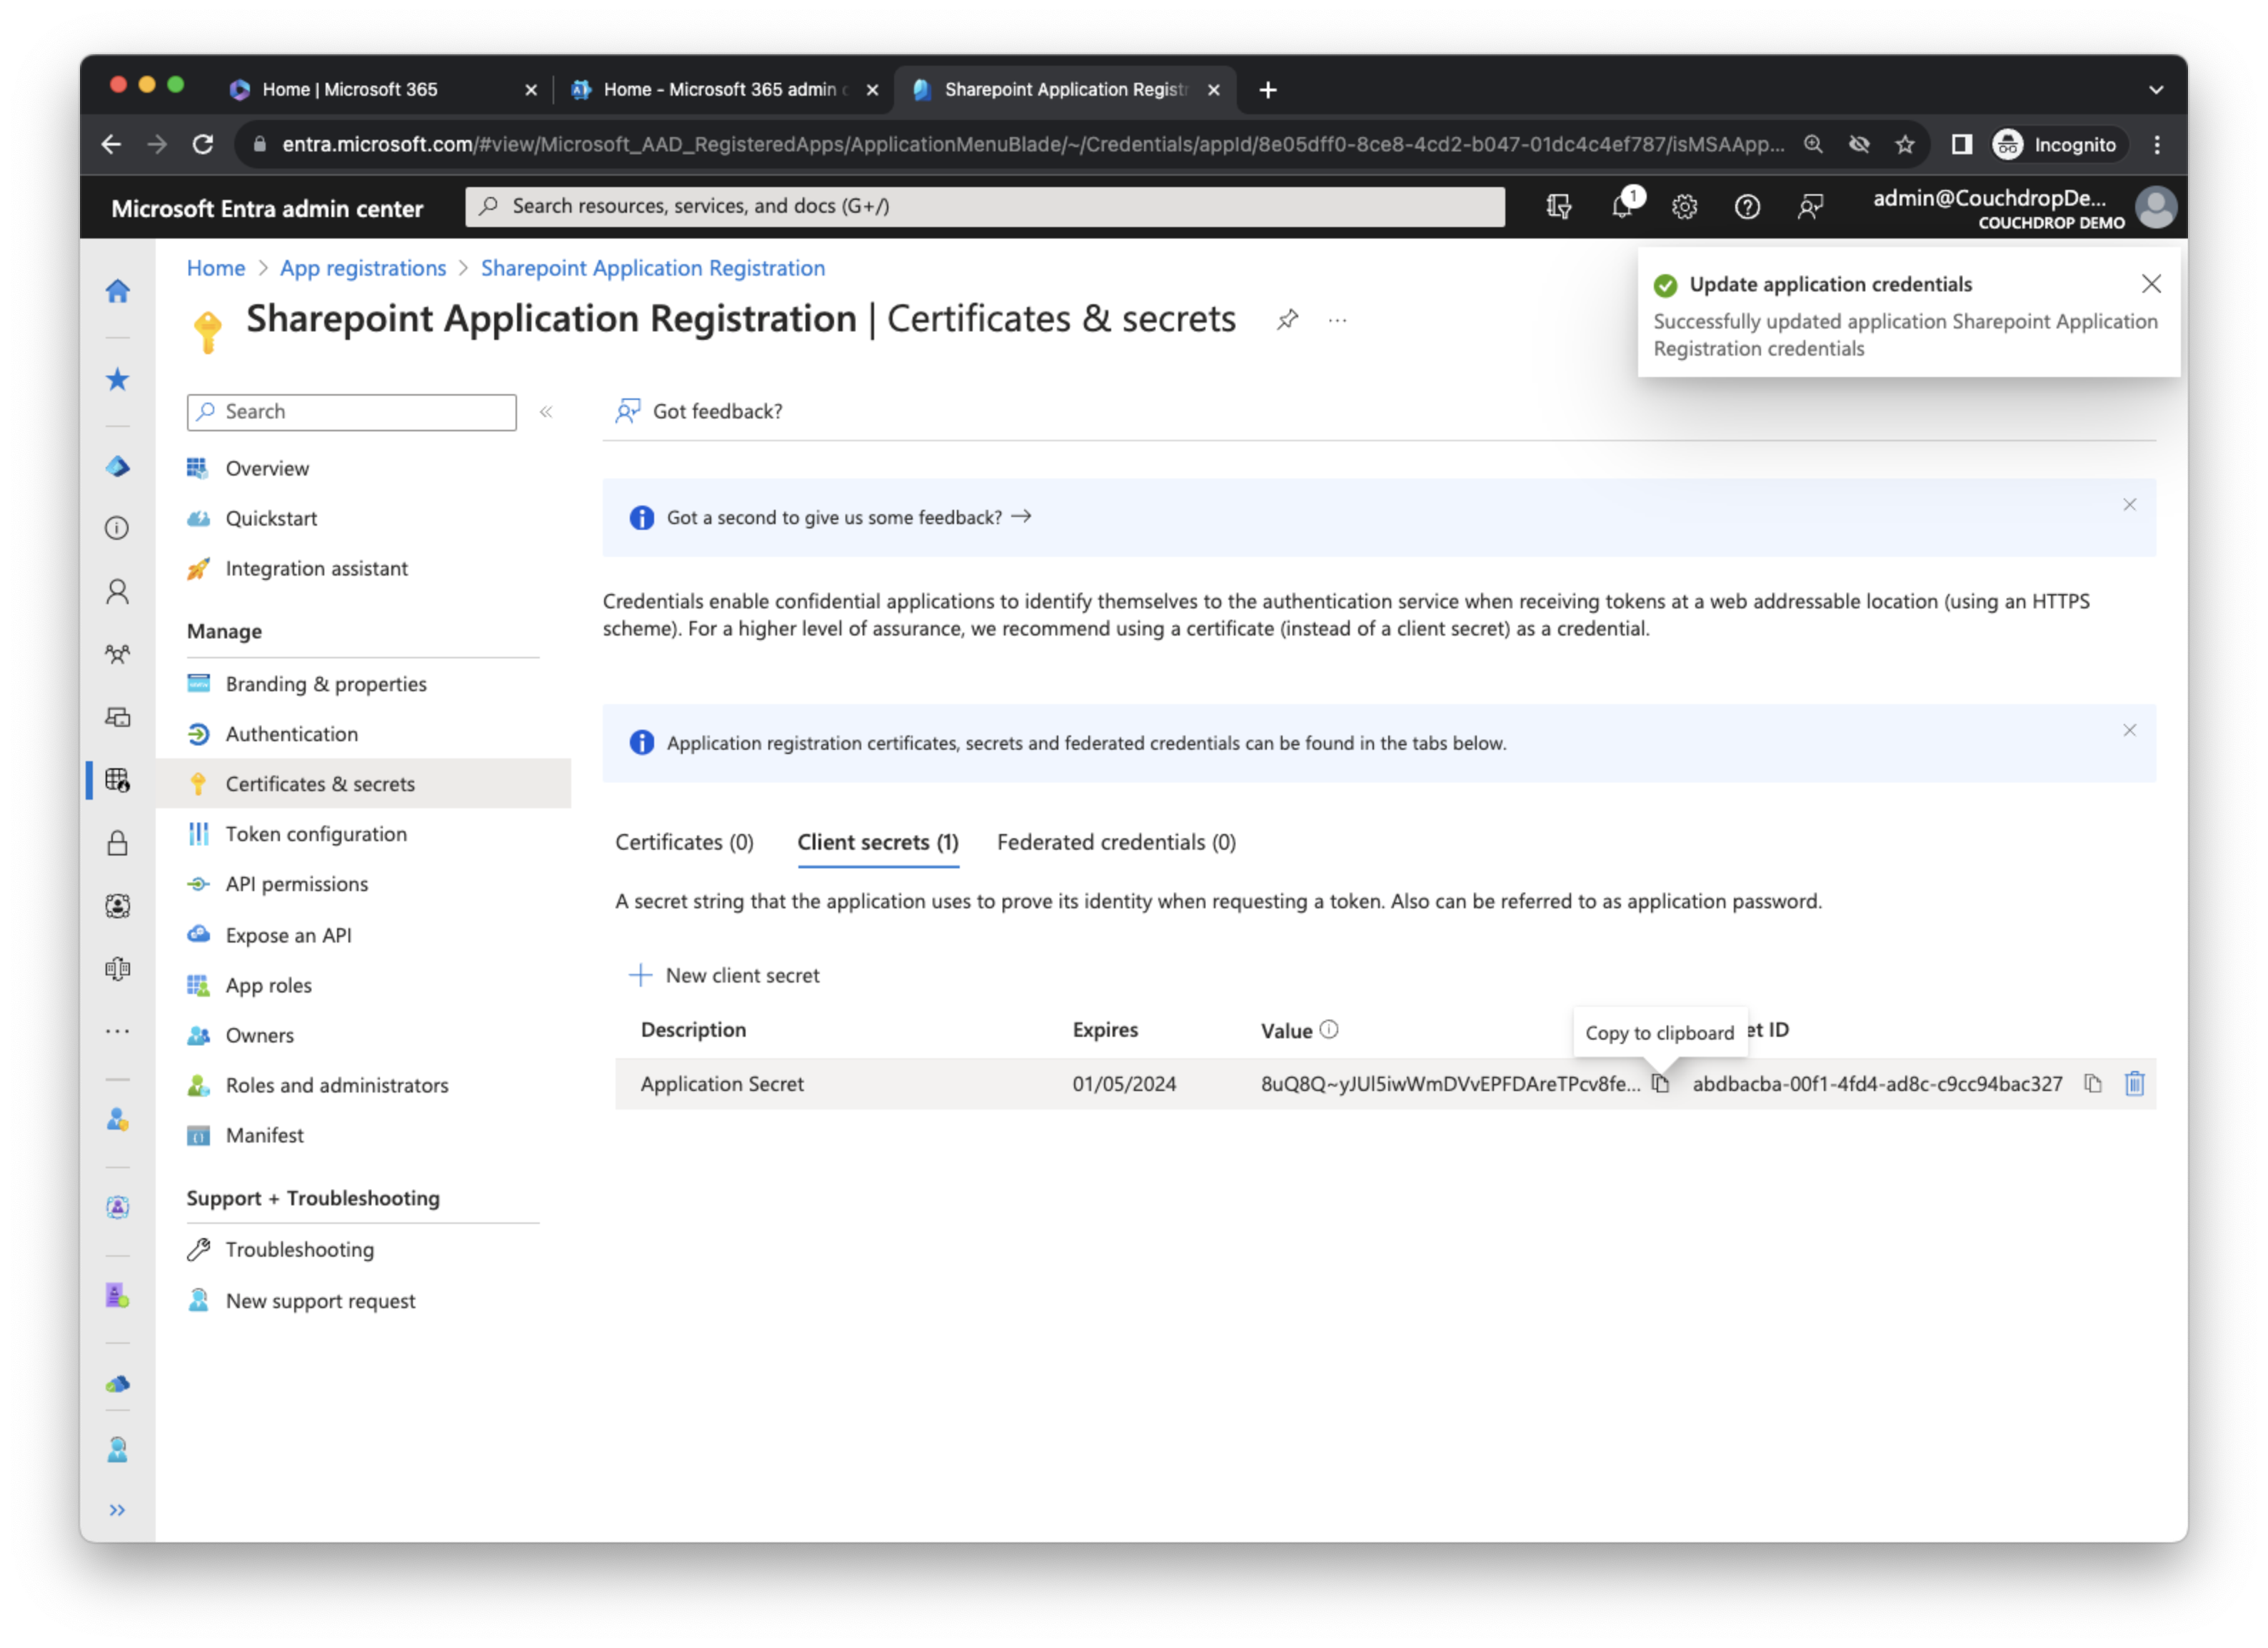Pin the Certificates & secrets blade

point(1288,320)
